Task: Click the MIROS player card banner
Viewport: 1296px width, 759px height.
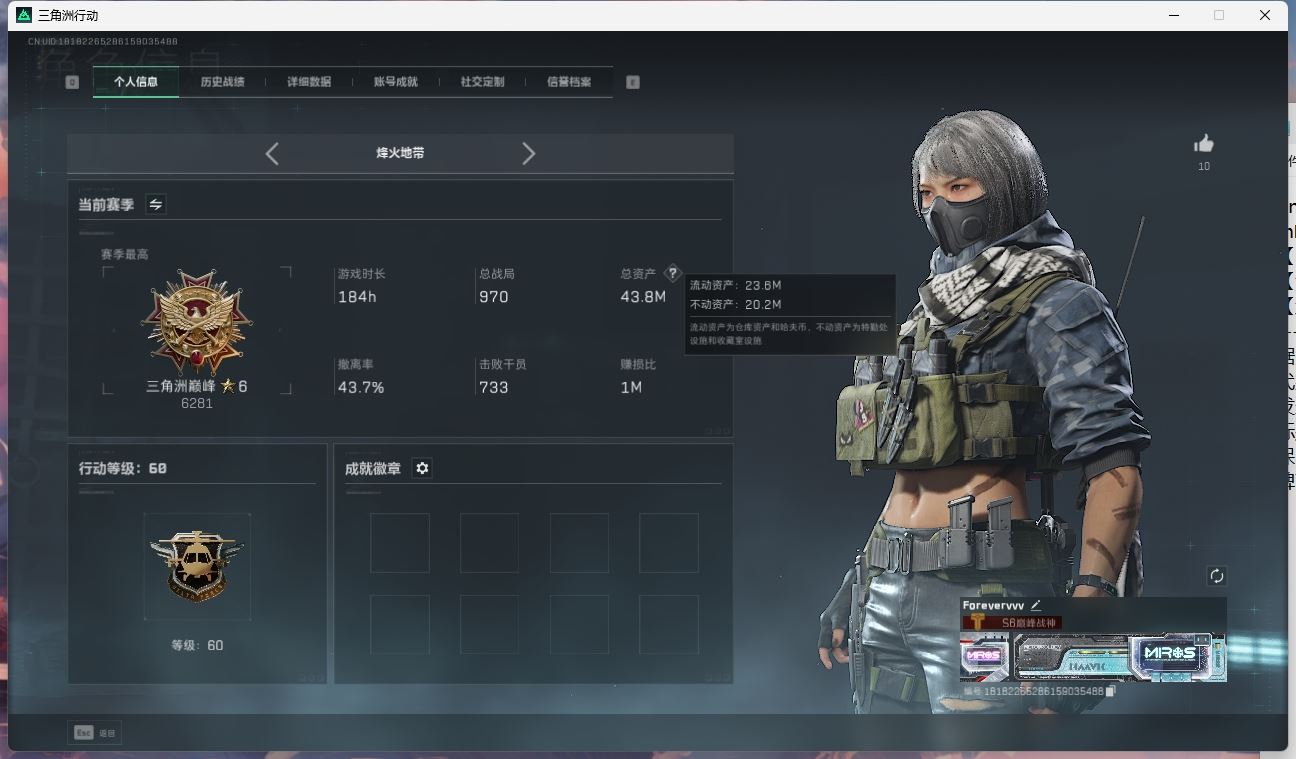Action: click(1092, 657)
